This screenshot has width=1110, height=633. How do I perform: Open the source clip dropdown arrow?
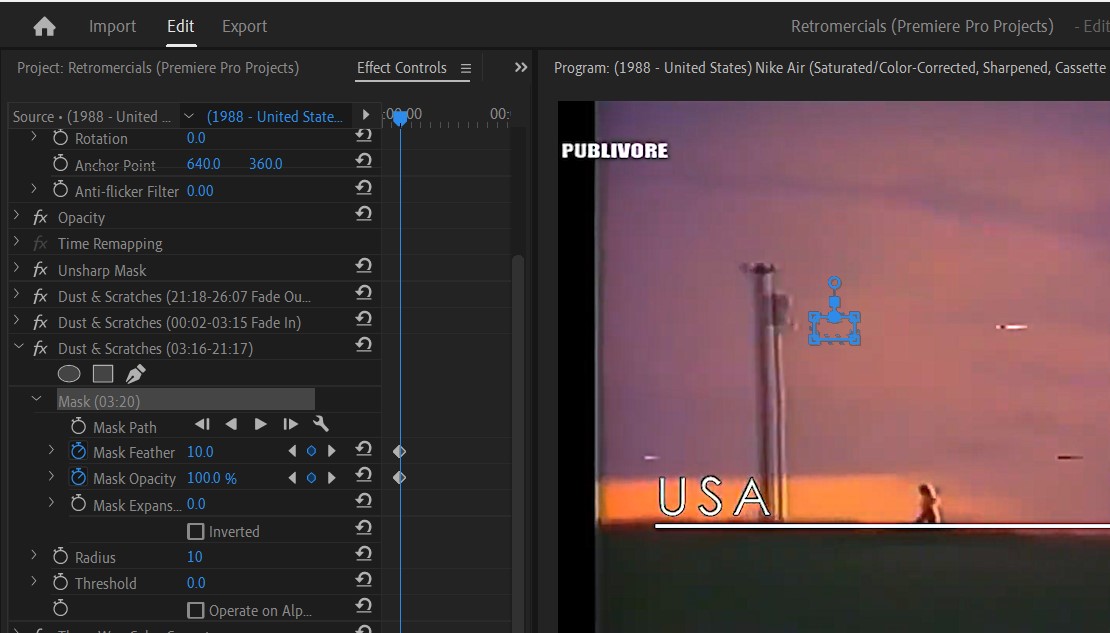click(188, 116)
